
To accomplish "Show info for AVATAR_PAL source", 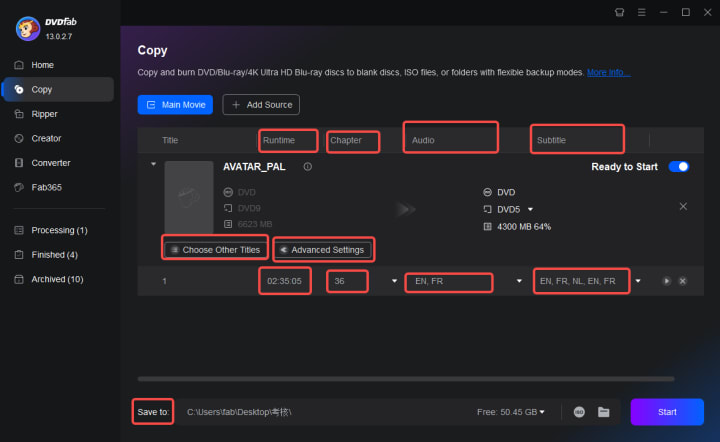I will click(x=308, y=167).
